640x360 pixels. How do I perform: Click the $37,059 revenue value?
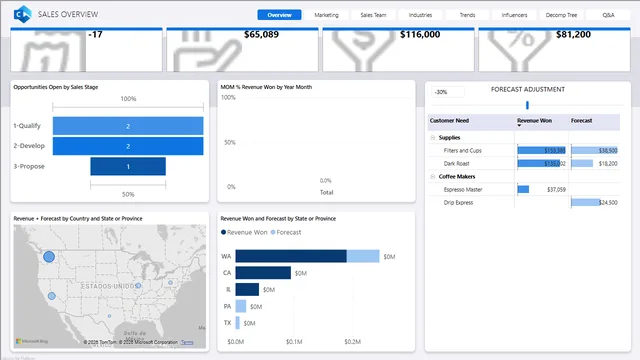coord(556,190)
